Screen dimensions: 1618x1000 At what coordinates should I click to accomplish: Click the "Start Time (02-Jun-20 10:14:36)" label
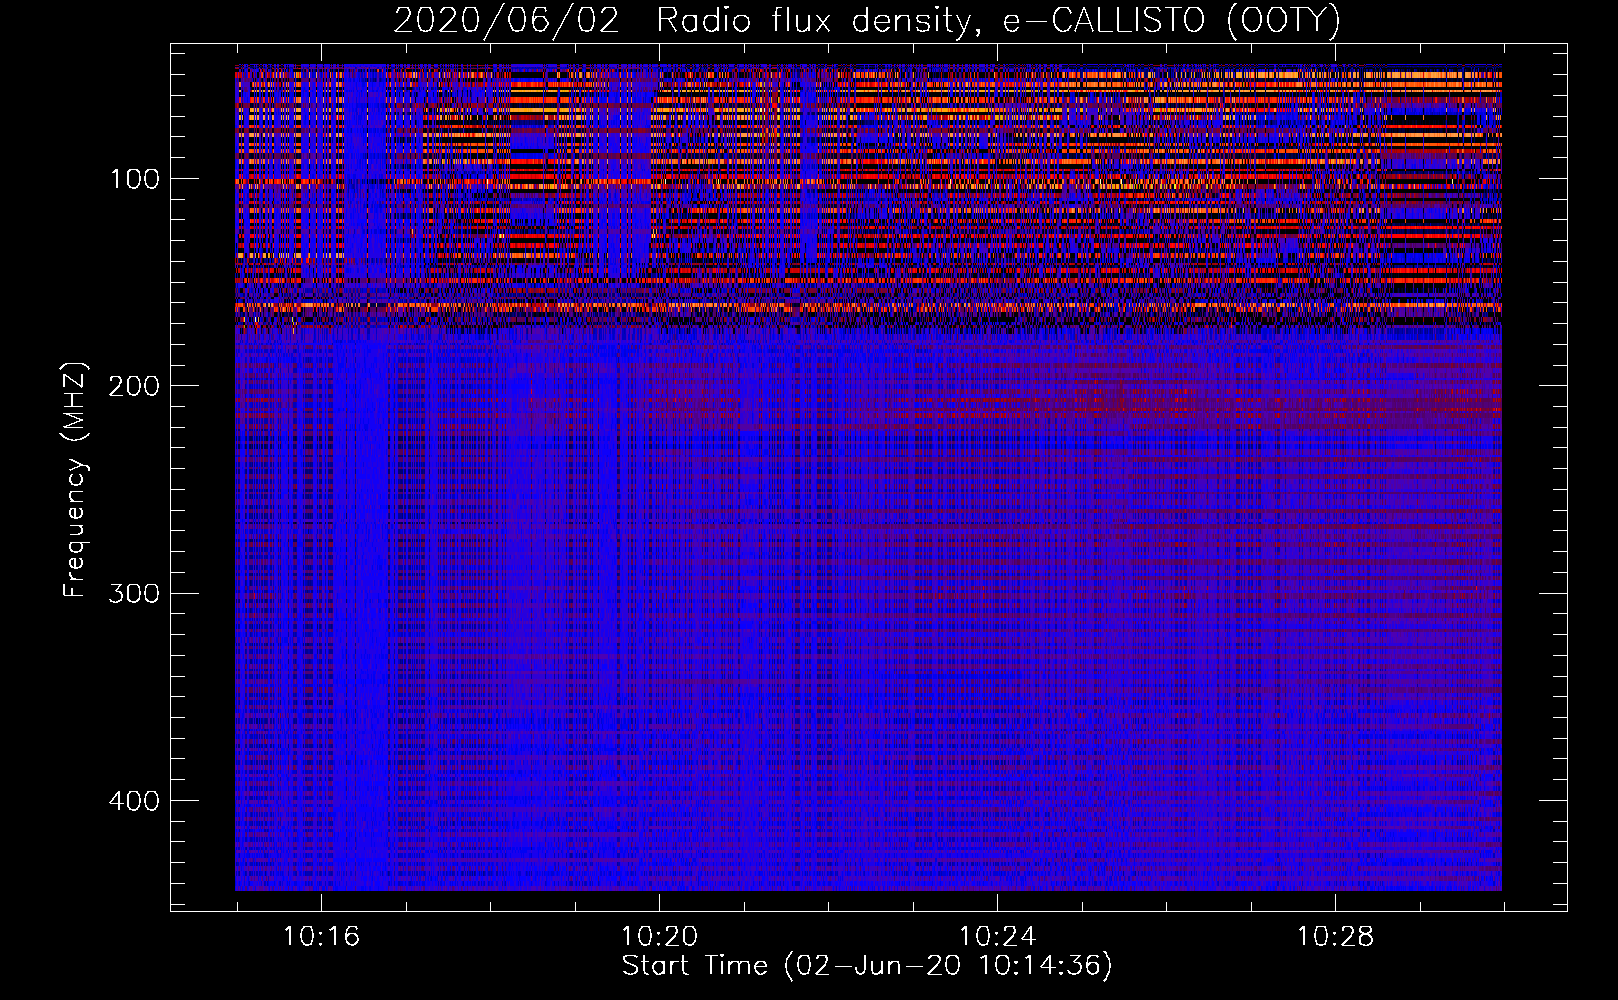pos(867,966)
